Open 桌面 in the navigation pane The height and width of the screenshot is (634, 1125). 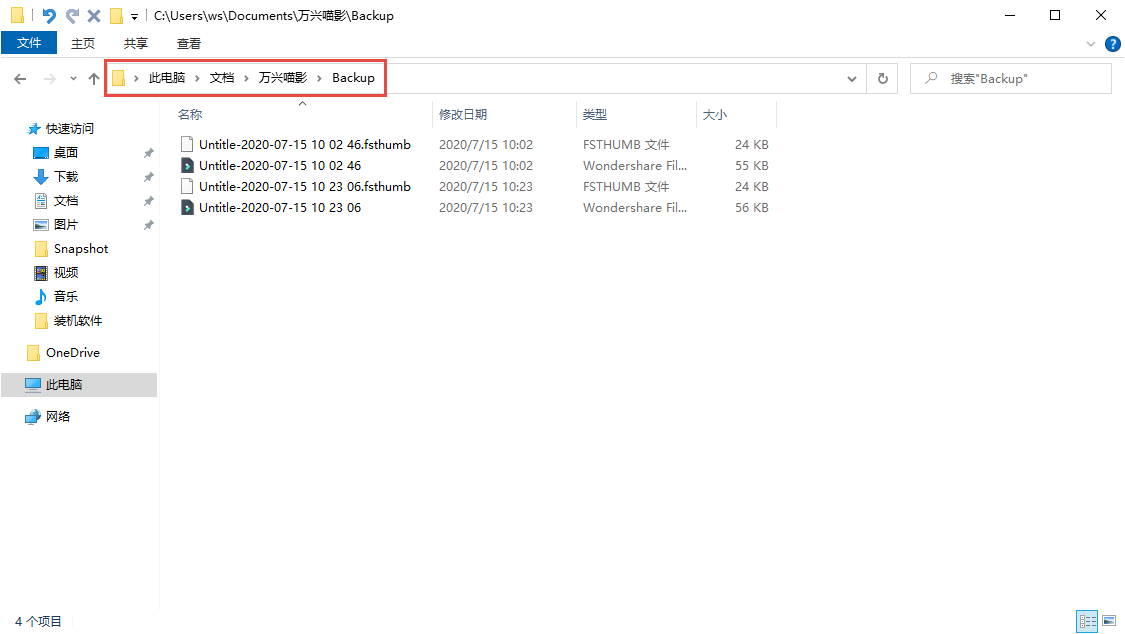click(66, 153)
